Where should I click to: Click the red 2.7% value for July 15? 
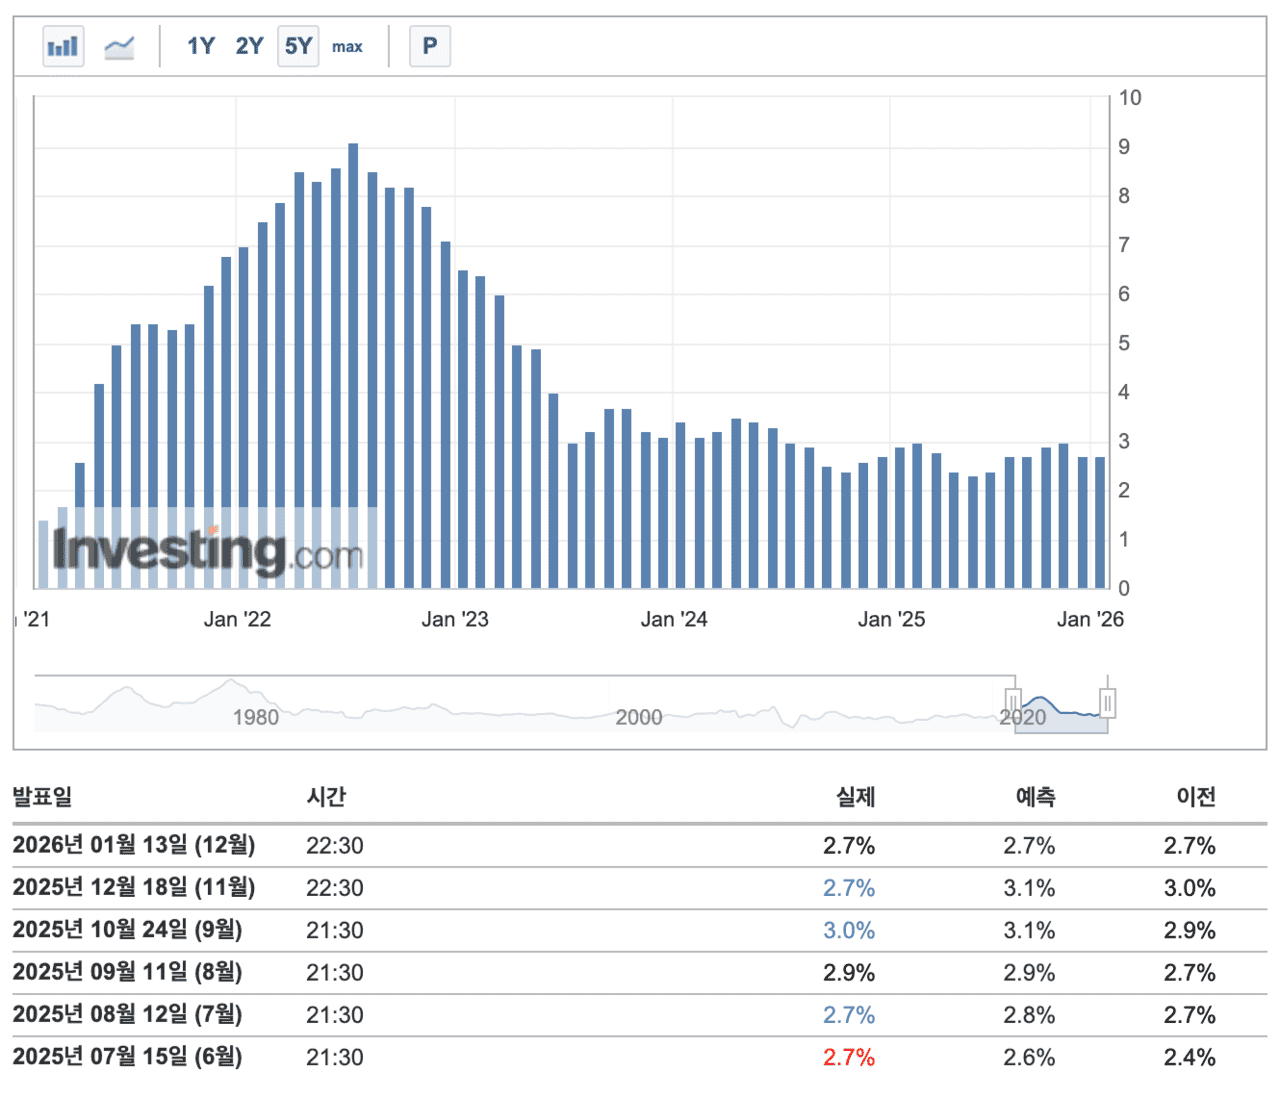point(849,1056)
